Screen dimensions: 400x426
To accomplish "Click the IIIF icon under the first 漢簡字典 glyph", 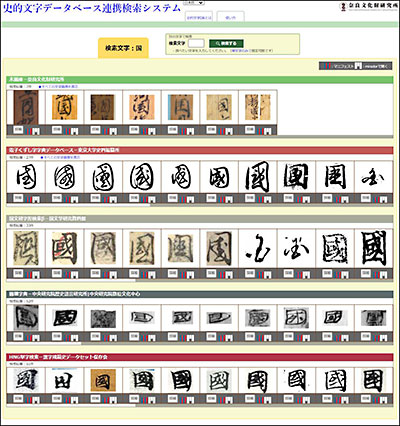I will (28, 337).
